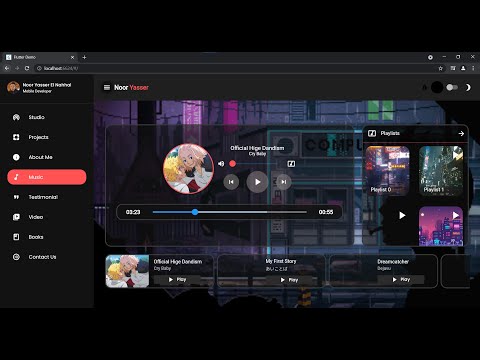Click the Official Hige Dandism title in player

click(x=257, y=148)
